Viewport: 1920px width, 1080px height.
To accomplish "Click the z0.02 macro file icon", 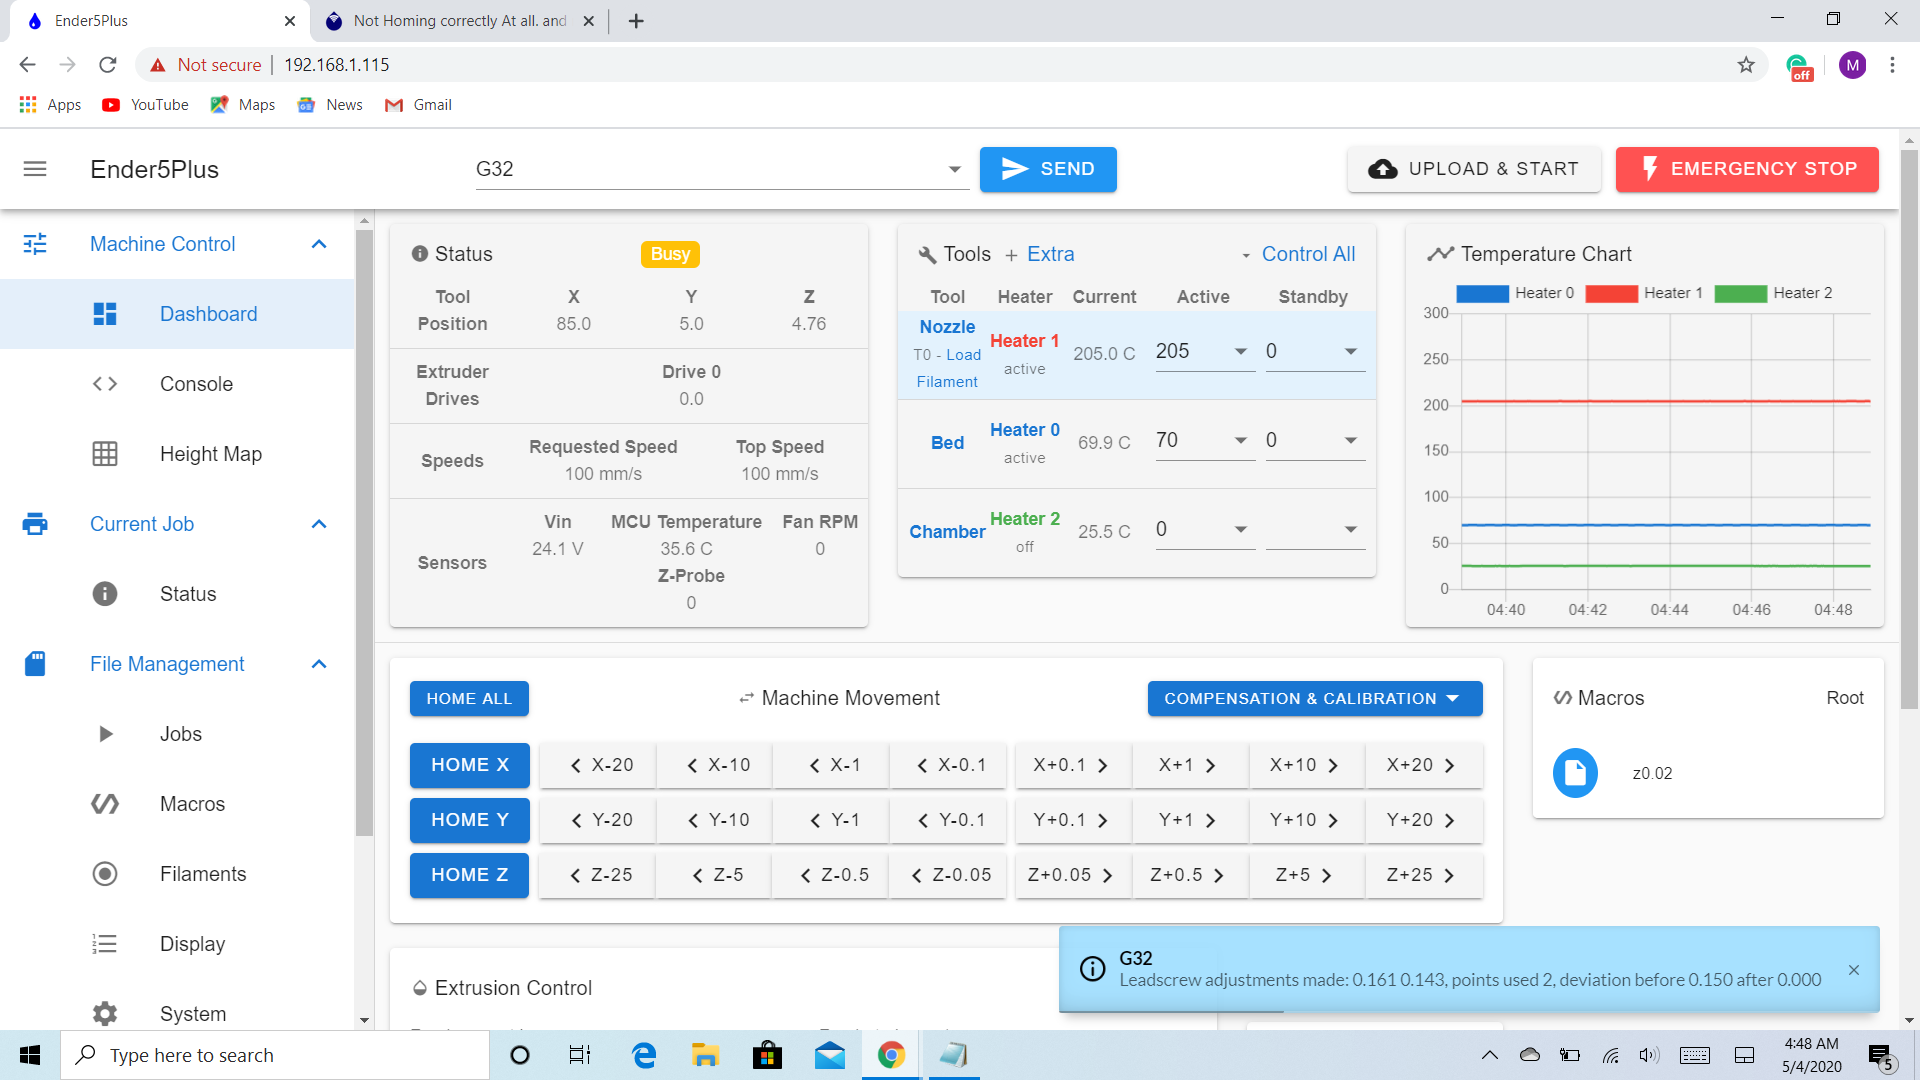I will pos(1575,773).
